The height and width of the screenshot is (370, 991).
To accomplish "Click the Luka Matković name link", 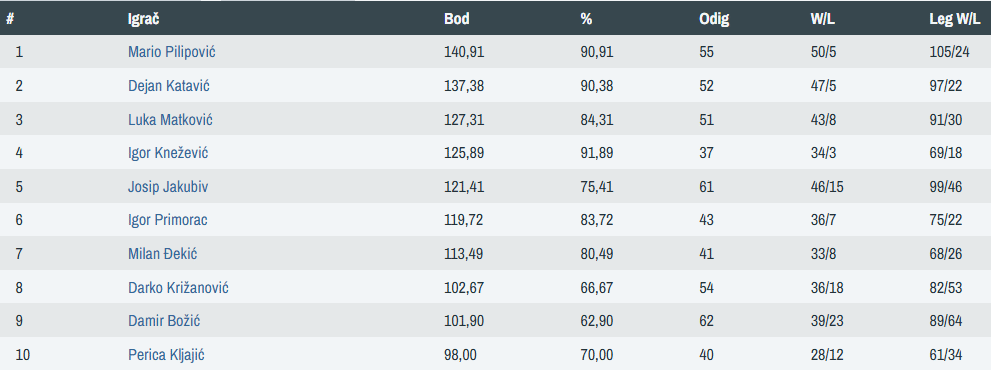I will pos(170,119).
